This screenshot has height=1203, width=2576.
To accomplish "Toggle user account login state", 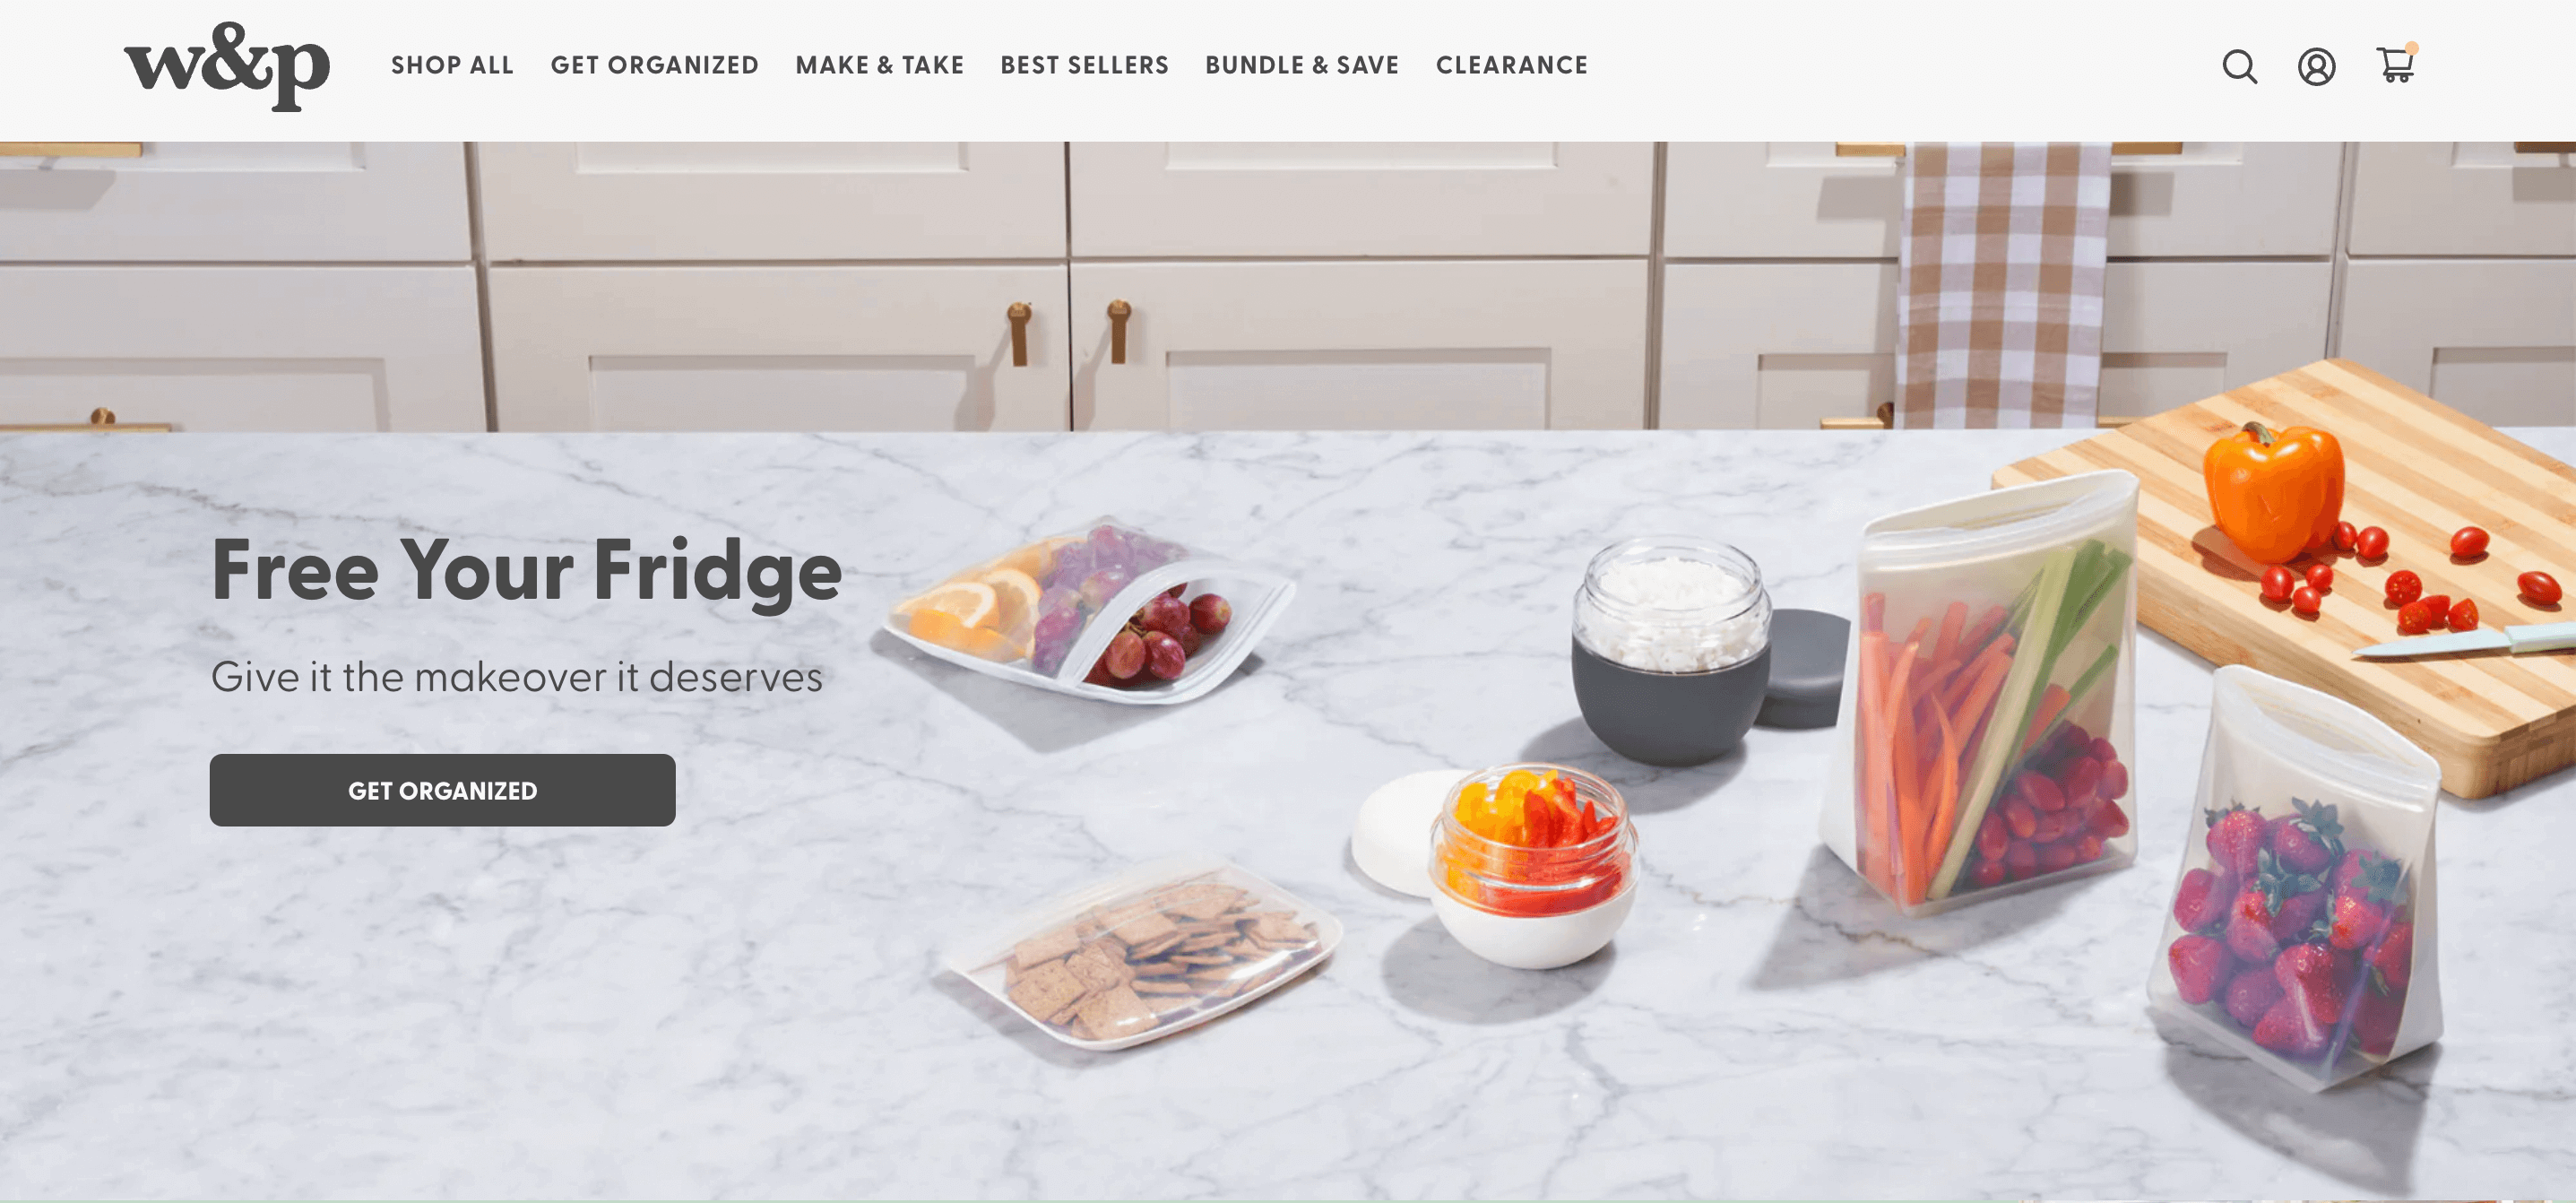I will [x=2316, y=65].
